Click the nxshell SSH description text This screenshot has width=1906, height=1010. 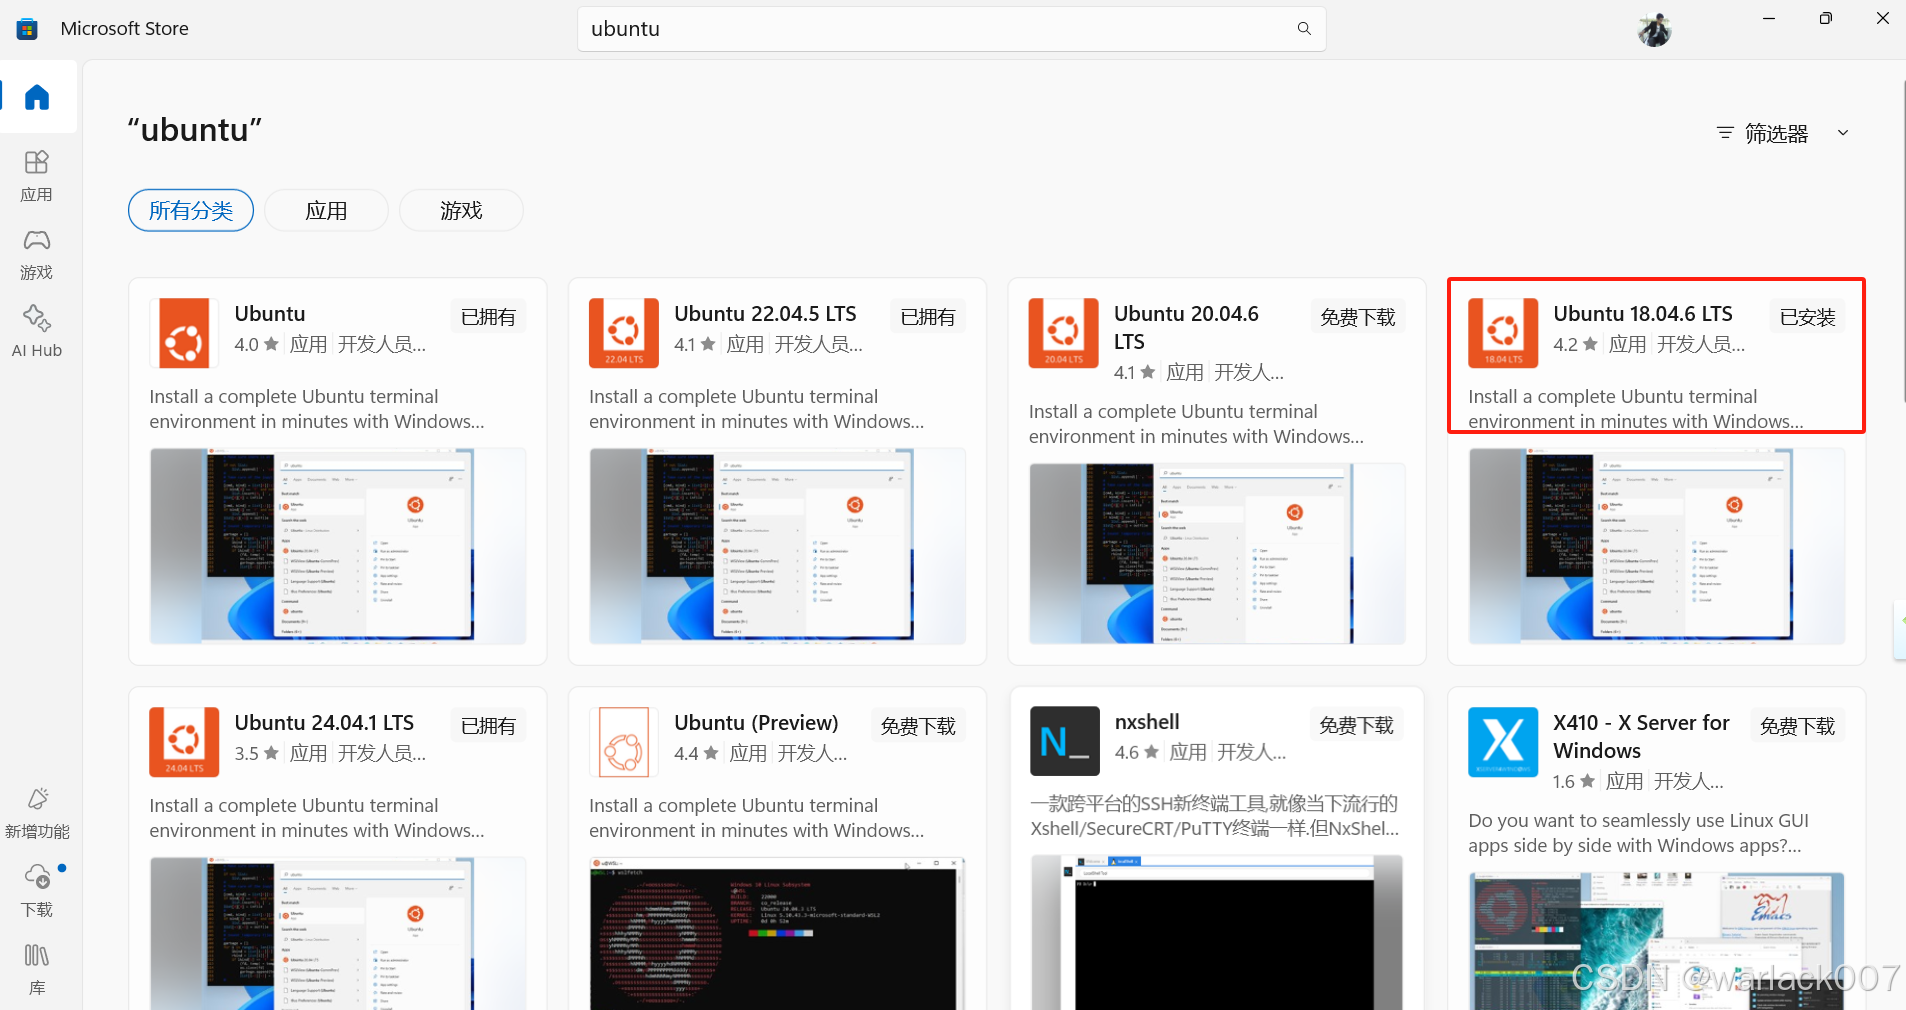(x=1215, y=816)
